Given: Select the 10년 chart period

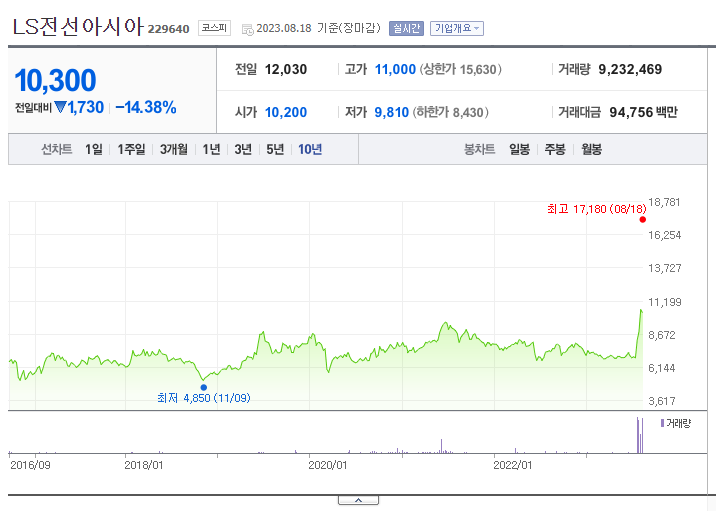Looking at the screenshot, I should (310, 149).
